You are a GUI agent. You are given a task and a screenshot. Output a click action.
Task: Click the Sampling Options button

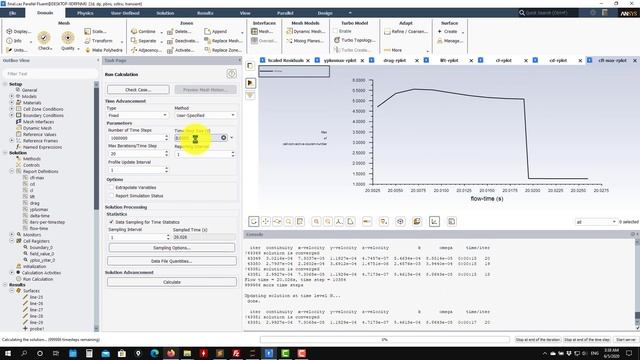click(x=172, y=248)
